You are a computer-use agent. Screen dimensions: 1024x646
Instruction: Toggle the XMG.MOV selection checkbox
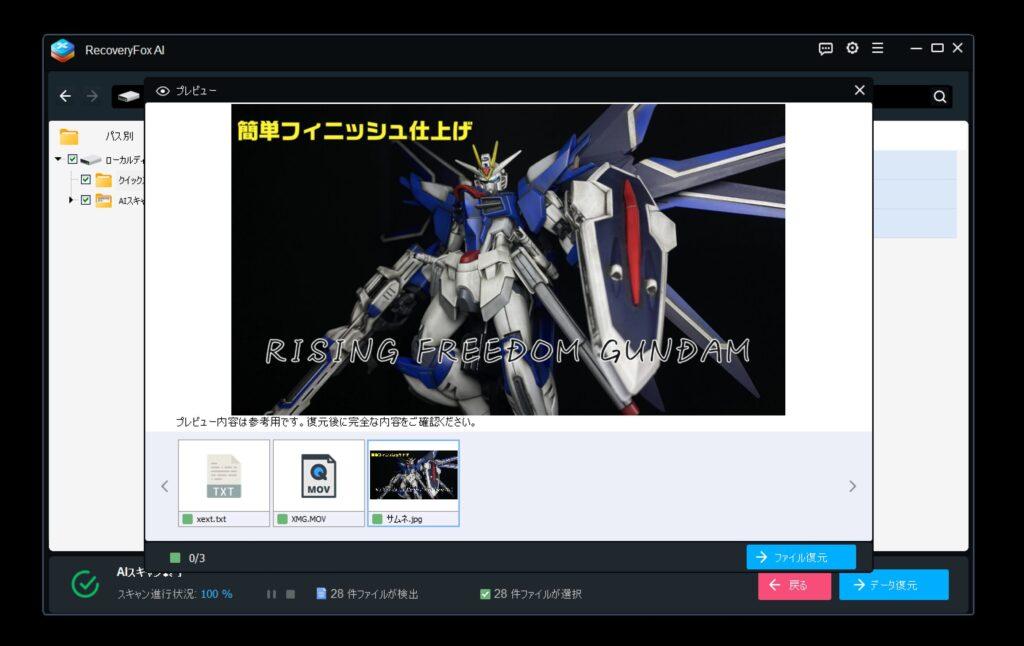(x=282, y=519)
